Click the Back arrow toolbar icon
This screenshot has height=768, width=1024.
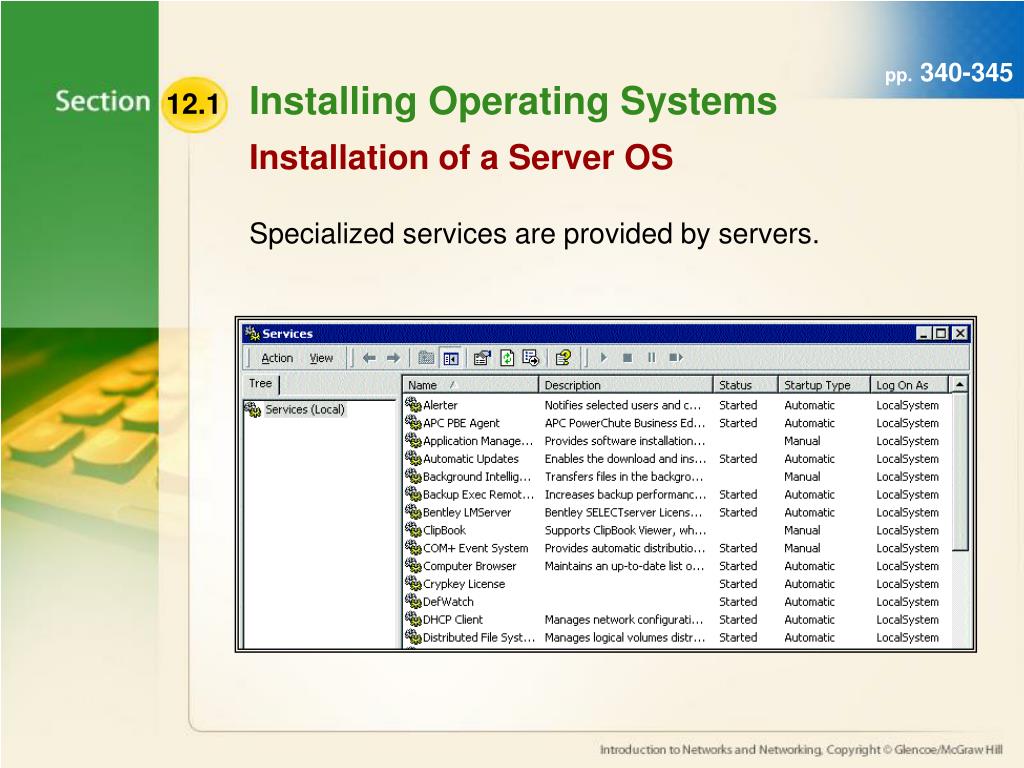[x=369, y=358]
